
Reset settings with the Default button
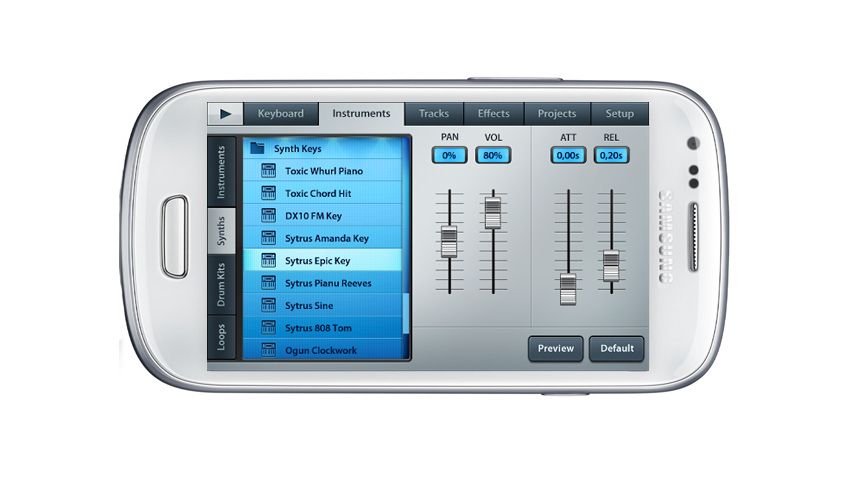click(x=616, y=348)
